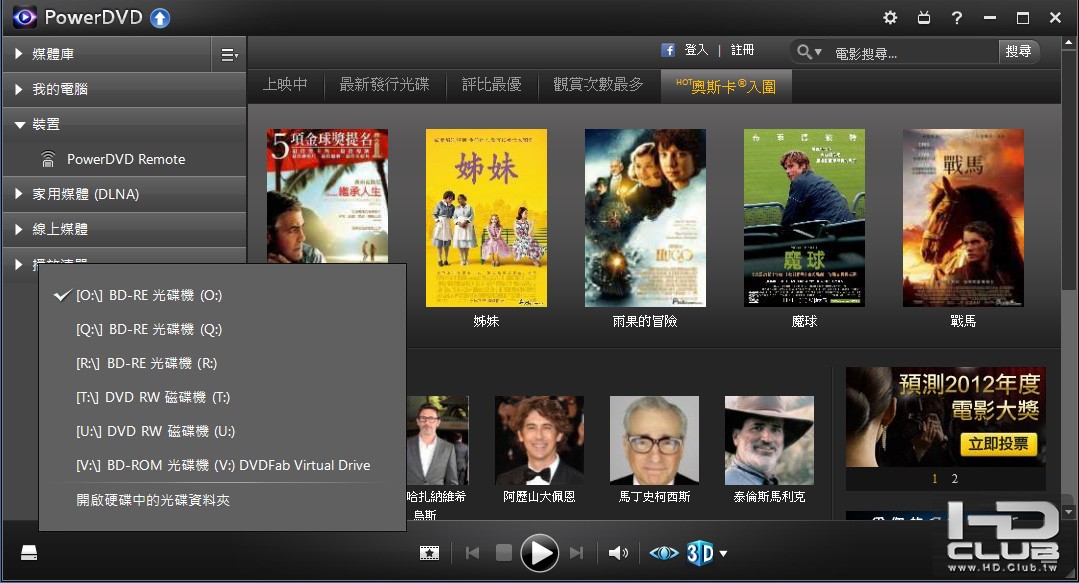This screenshot has height=583, width=1079.
Task: Select PowerDVD Remote device
Action: [124, 159]
